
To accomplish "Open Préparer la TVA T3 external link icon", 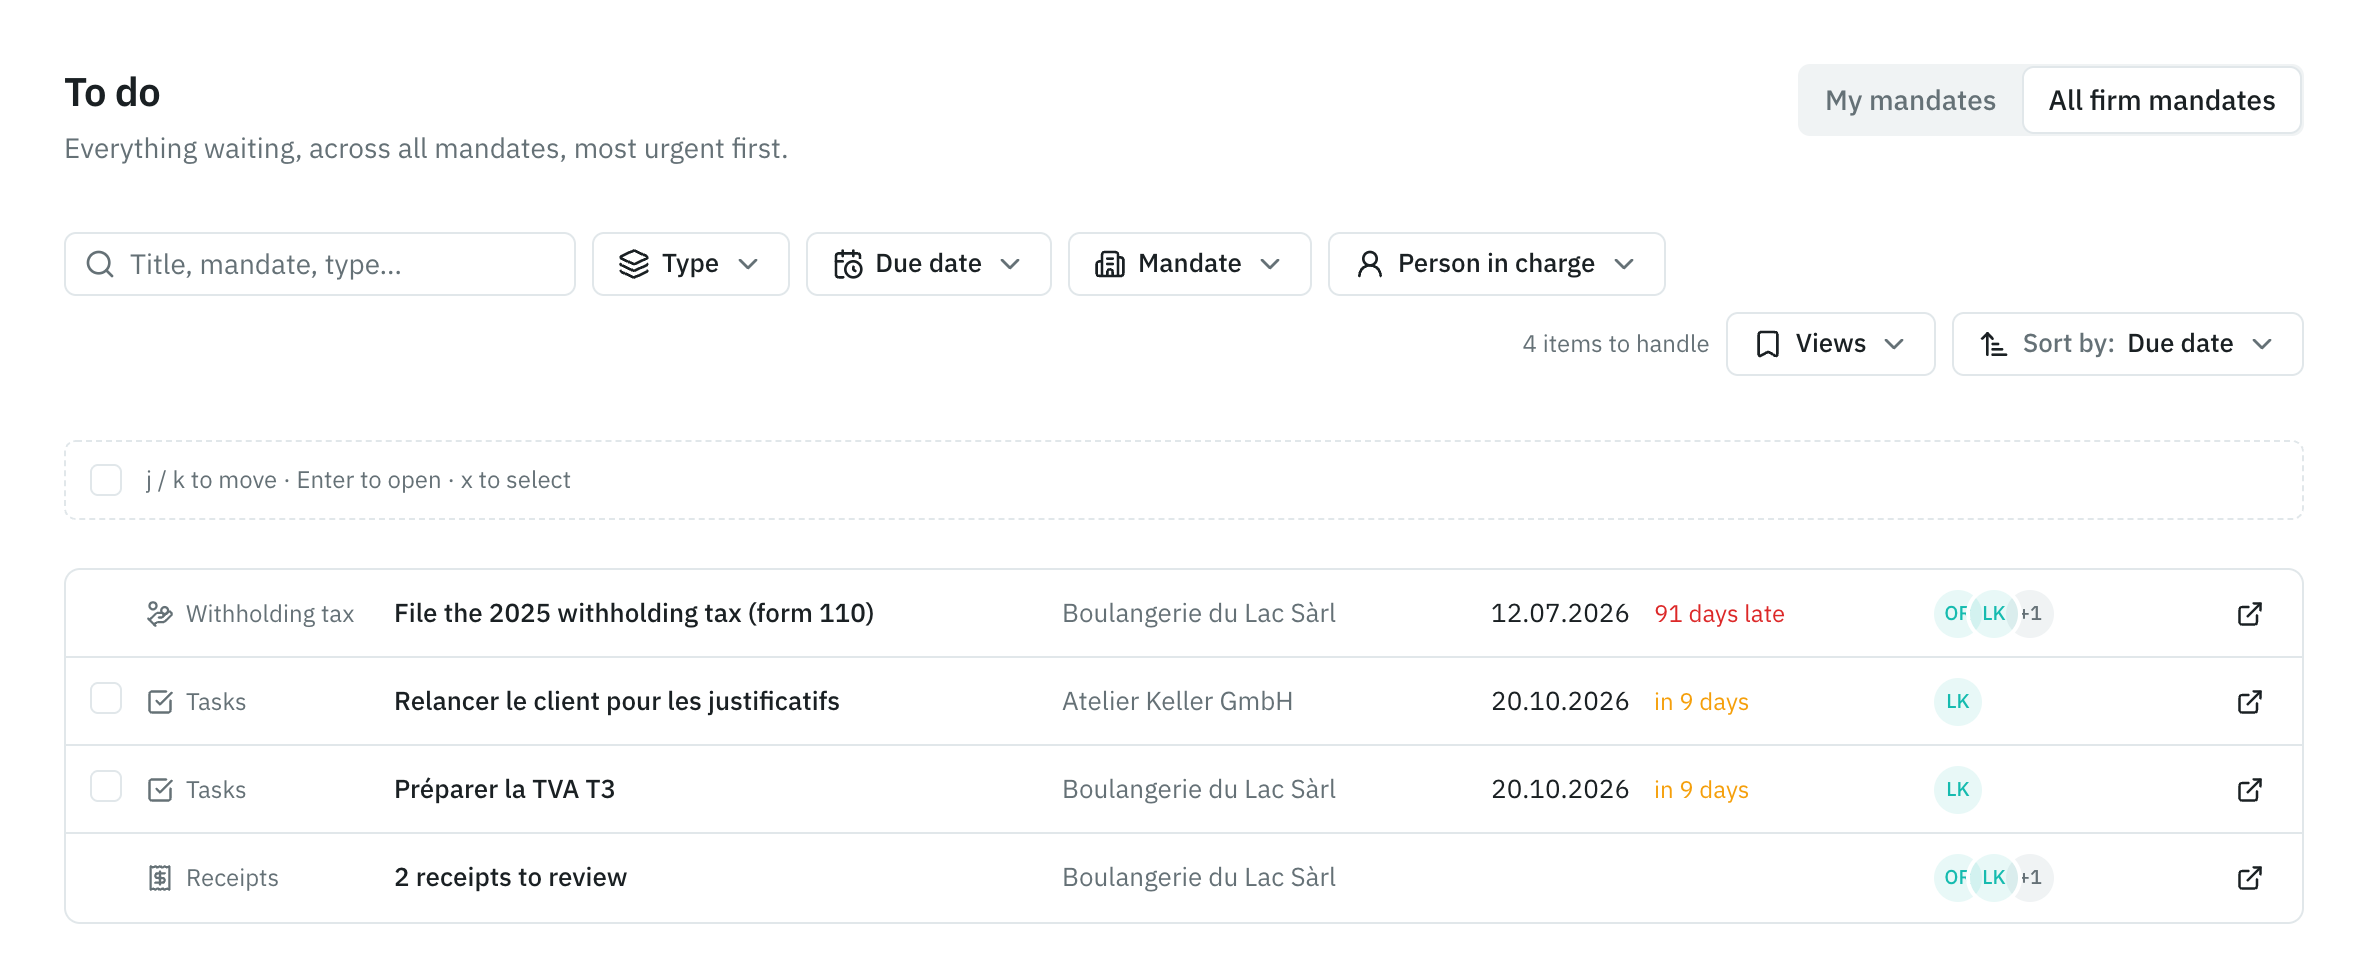I will pyautogui.click(x=2249, y=790).
